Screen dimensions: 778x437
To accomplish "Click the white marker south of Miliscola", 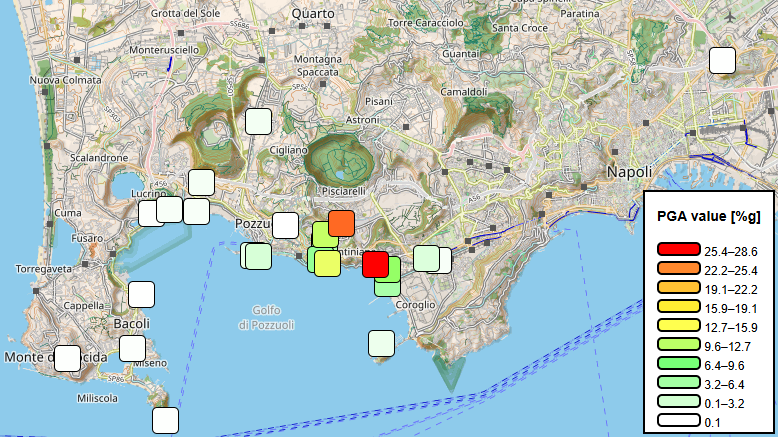I will [165, 421].
